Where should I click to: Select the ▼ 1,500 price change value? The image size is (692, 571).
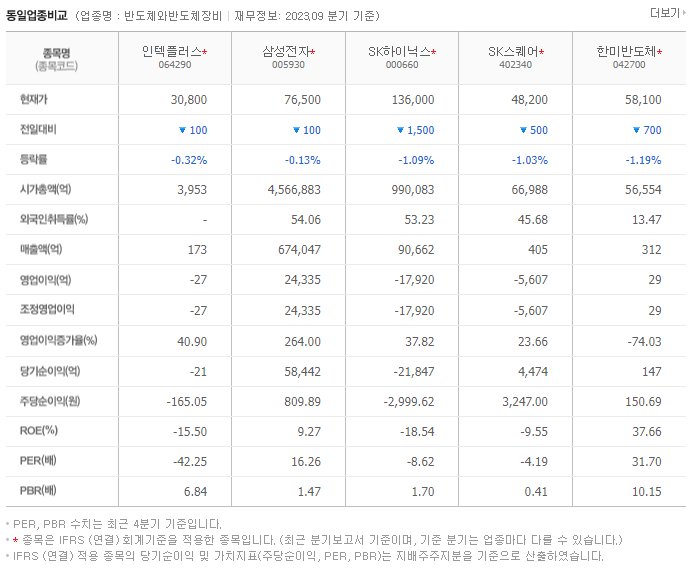coord(416,130)
